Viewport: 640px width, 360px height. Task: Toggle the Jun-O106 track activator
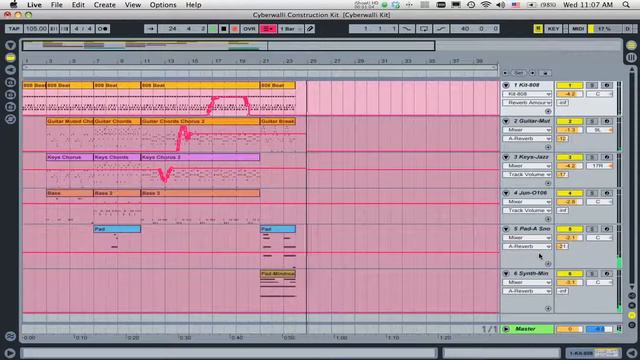point(569,193)
